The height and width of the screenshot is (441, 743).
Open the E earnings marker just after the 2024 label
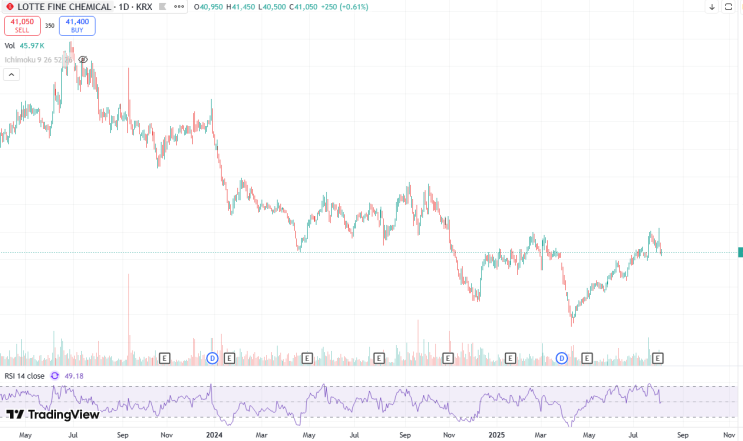229,358
